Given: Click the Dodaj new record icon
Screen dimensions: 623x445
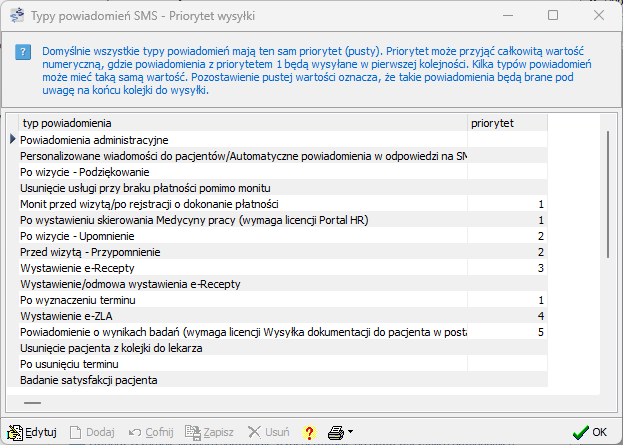Looking at the screenshot, I should tap(78, 432).
